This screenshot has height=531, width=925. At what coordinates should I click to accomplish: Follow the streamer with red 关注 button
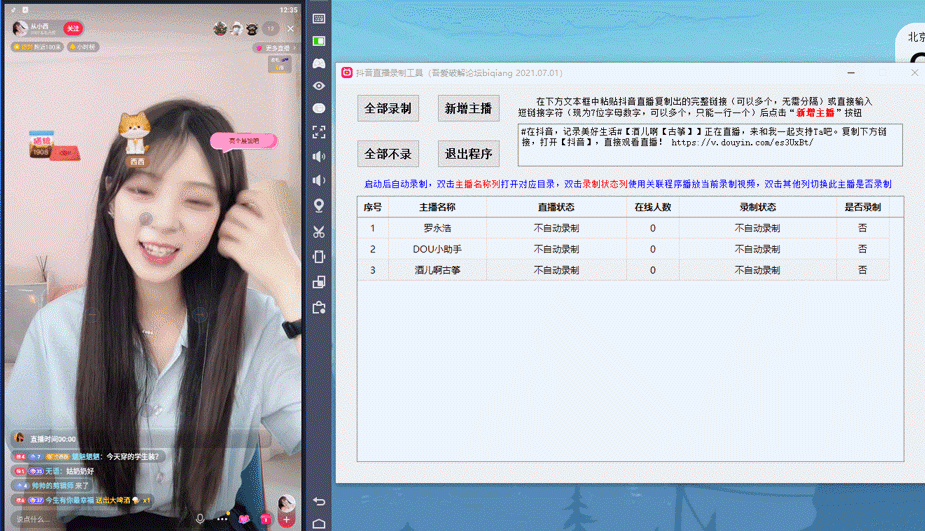click(x=73, y=28)
